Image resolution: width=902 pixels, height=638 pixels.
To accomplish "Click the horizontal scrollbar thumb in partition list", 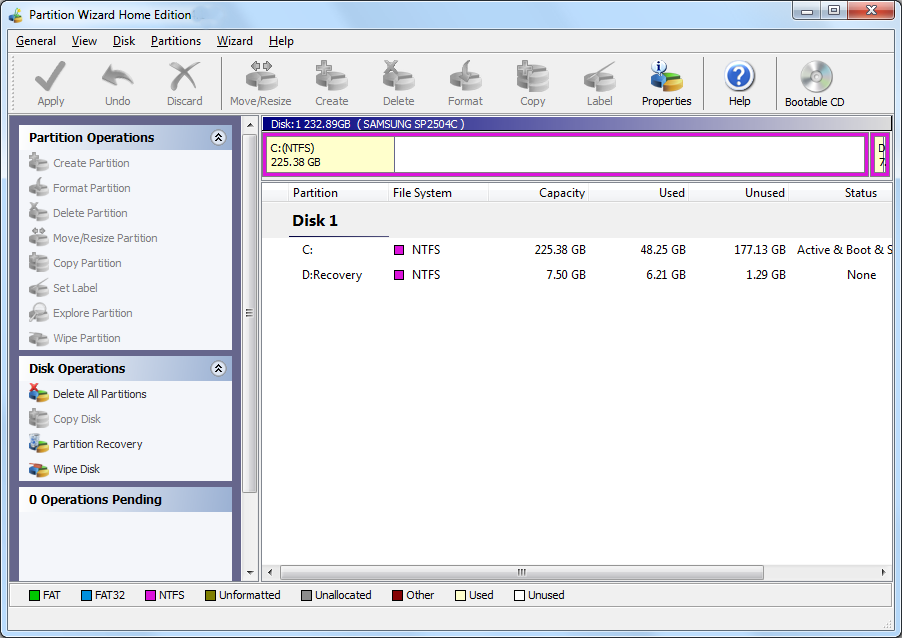I will (522, 572).
